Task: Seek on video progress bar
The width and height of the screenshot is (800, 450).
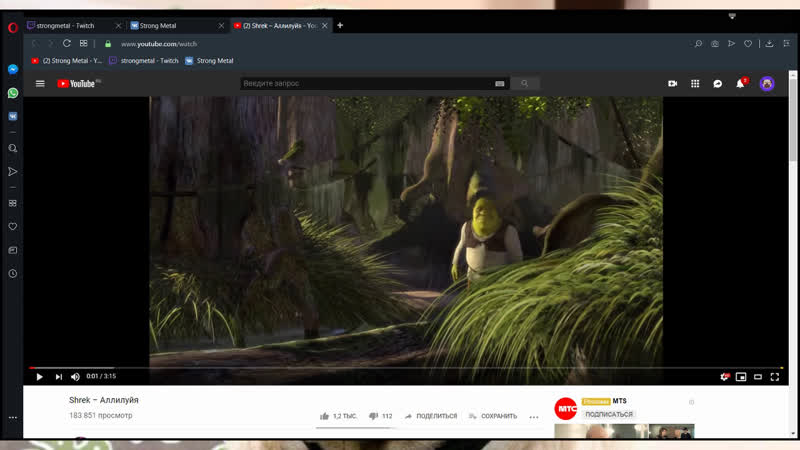Action: point(406,367)
